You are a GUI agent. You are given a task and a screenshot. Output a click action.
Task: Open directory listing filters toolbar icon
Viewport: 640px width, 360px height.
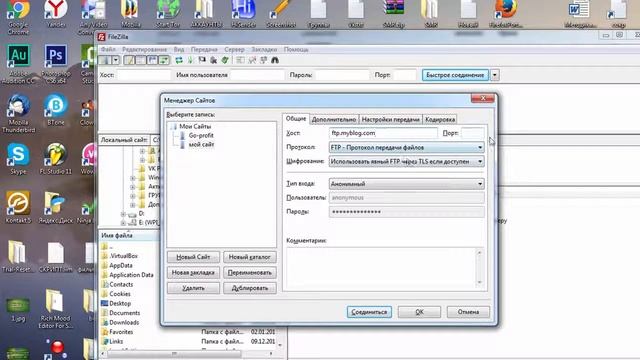[x=240, y=60]
